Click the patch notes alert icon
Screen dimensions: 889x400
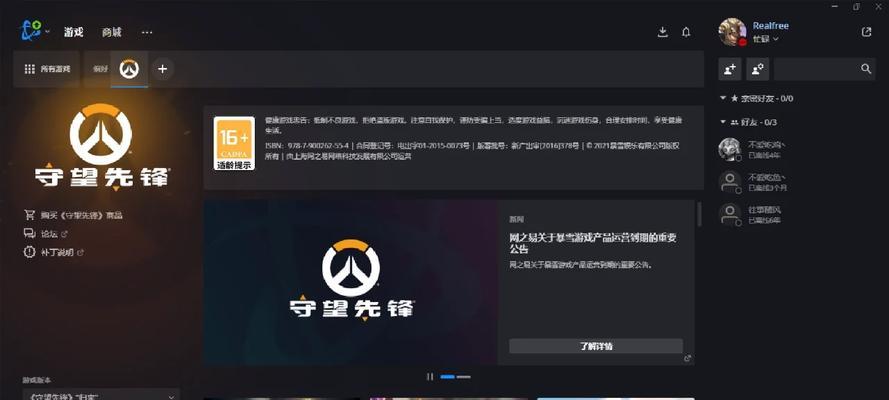coord(29,252)
